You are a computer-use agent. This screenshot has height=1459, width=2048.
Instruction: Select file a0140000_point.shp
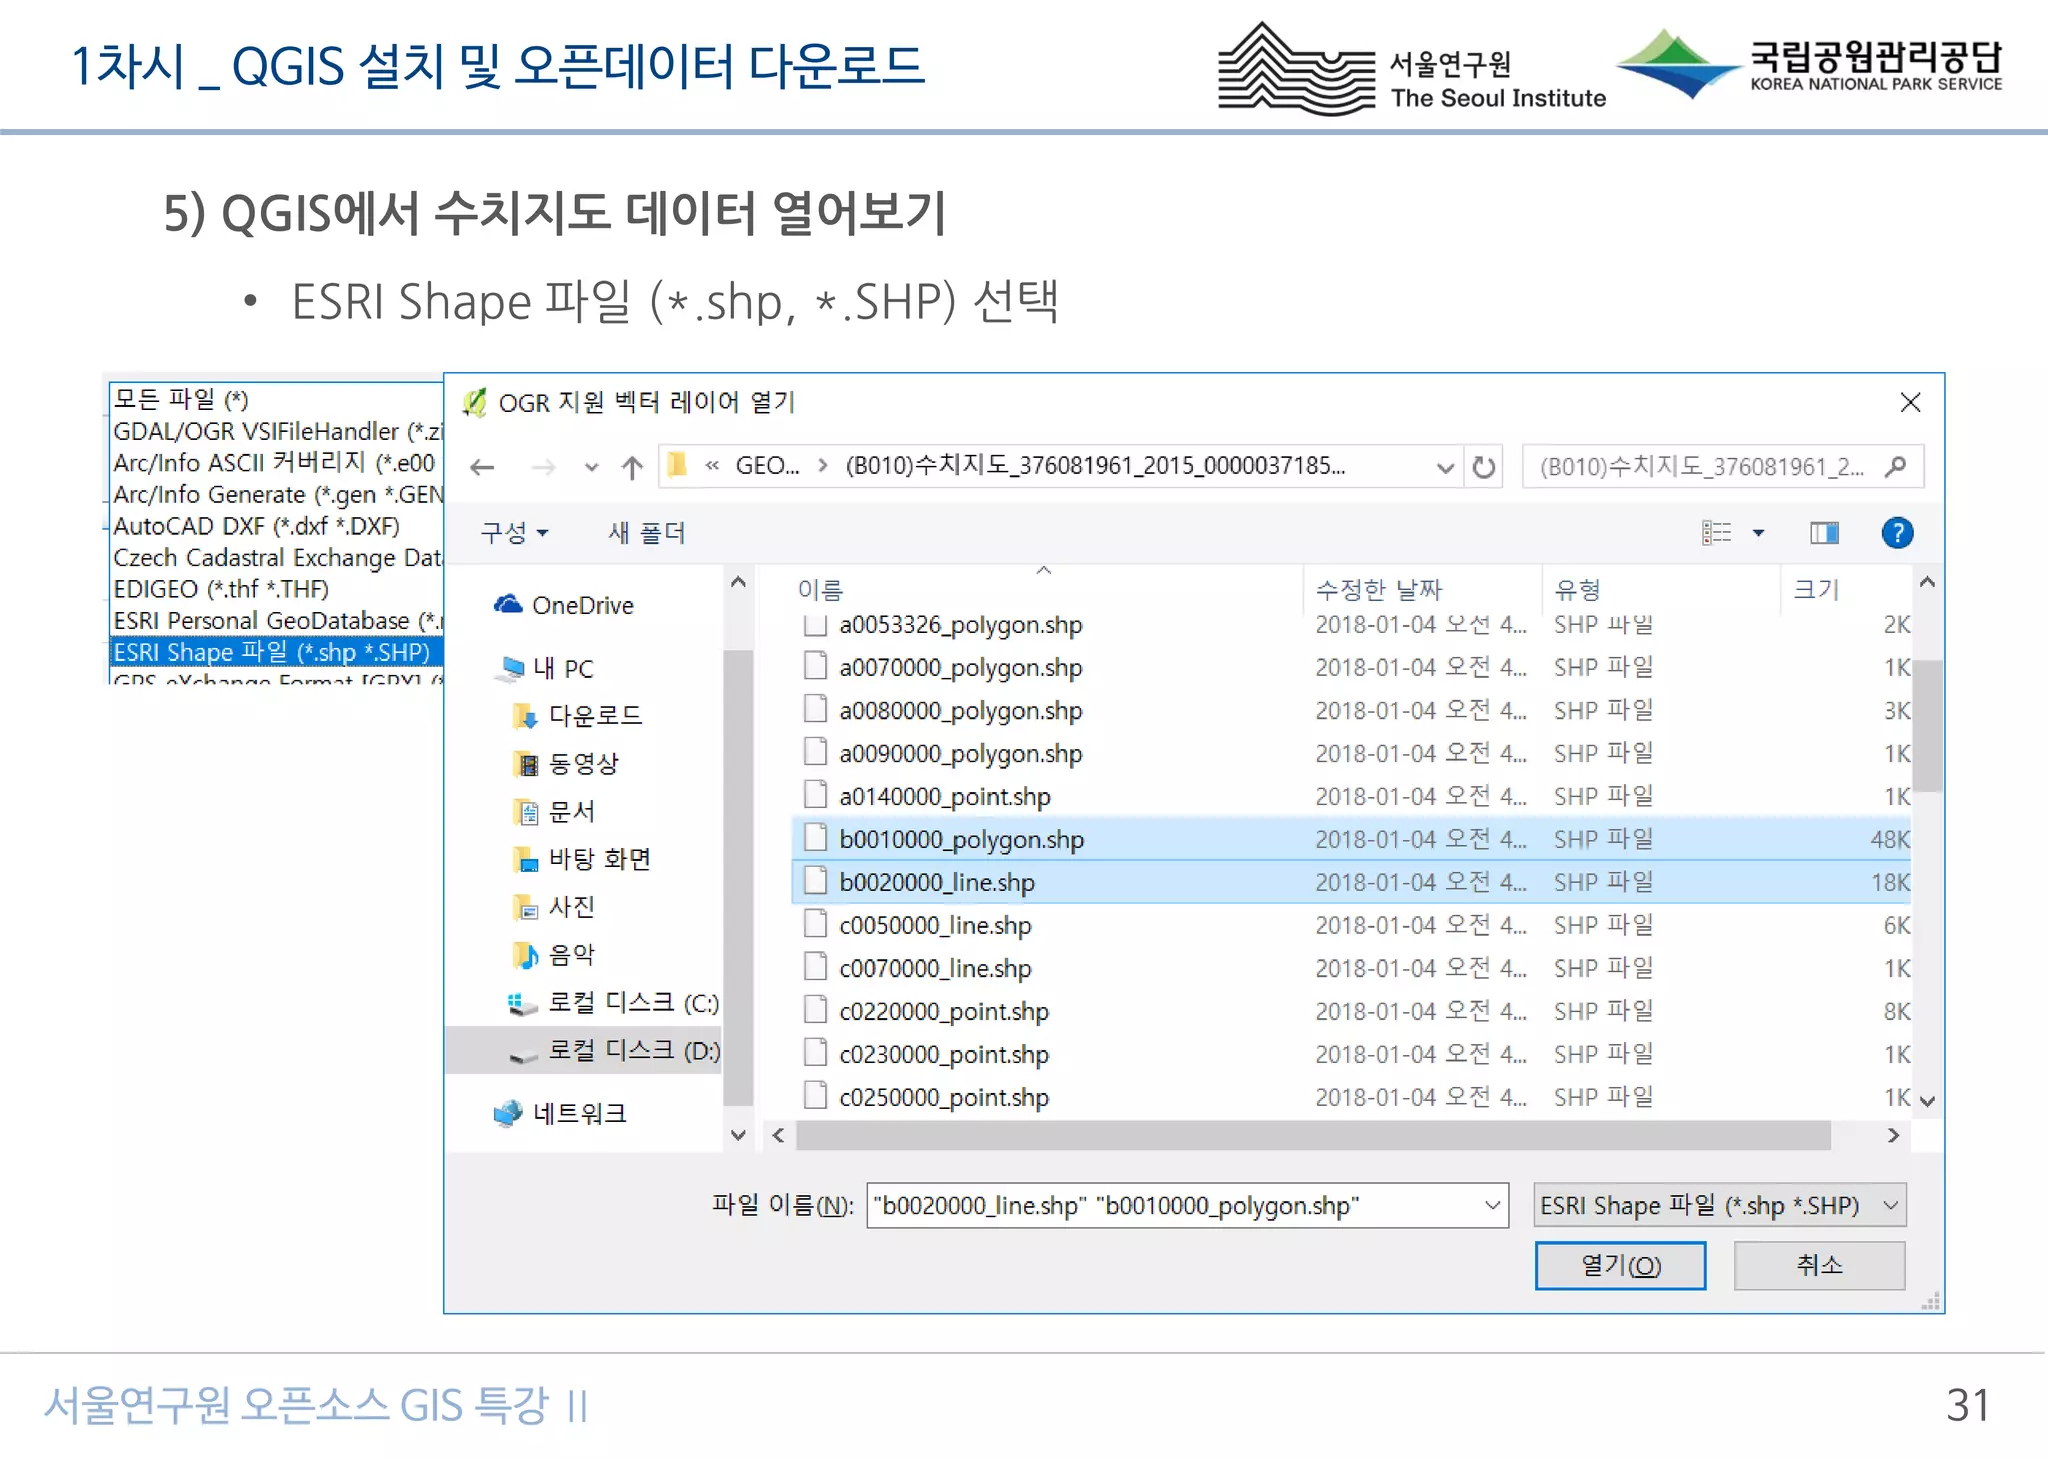[1353, 796]
